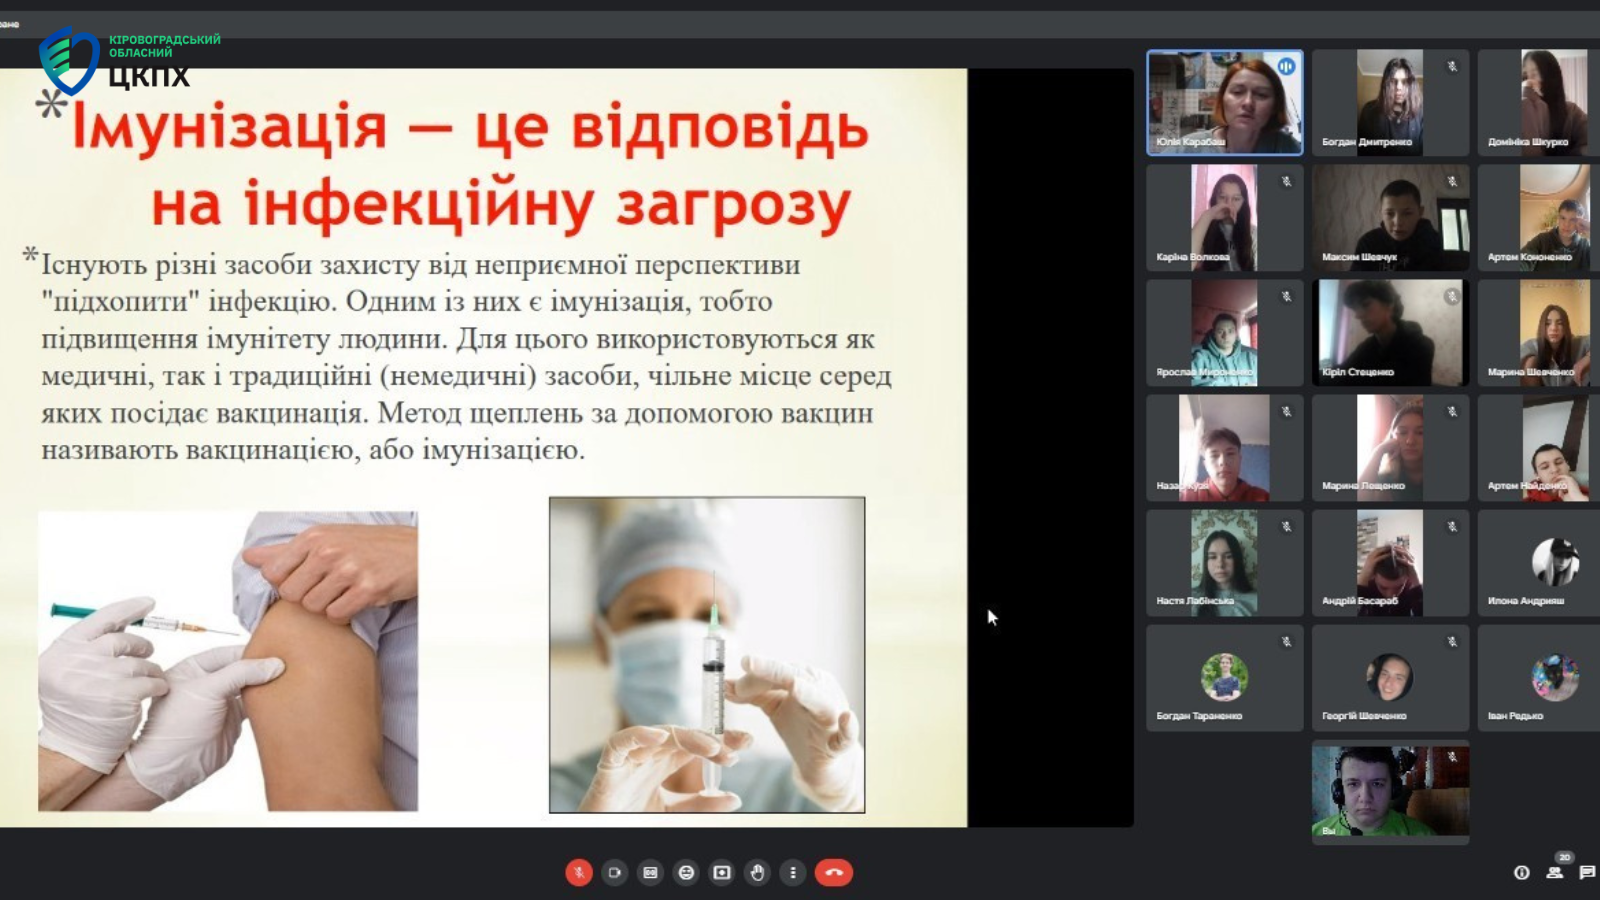The width and height of the screenshot is (1600, 900).
Task: Toggle the camera on or off
Action: (614, 873)
